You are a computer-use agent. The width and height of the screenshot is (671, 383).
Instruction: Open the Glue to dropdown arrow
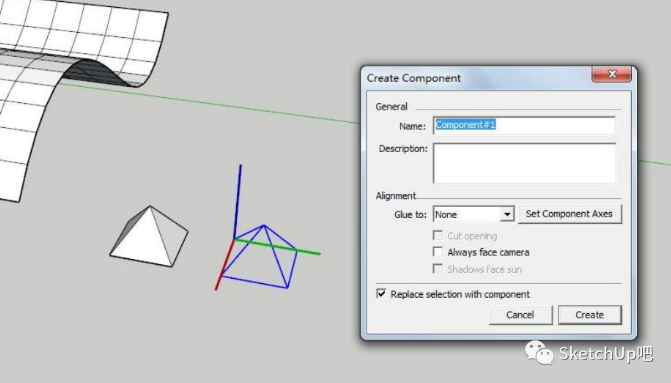pyautogui.click(x=507, y=214)
